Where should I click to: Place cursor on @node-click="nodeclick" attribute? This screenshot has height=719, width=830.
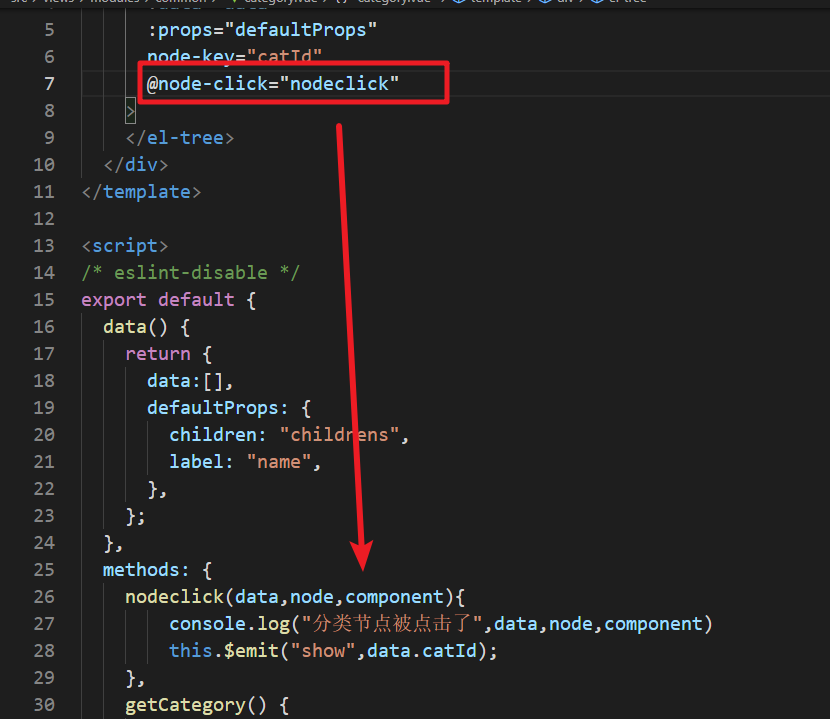click(x=273, y=84)
